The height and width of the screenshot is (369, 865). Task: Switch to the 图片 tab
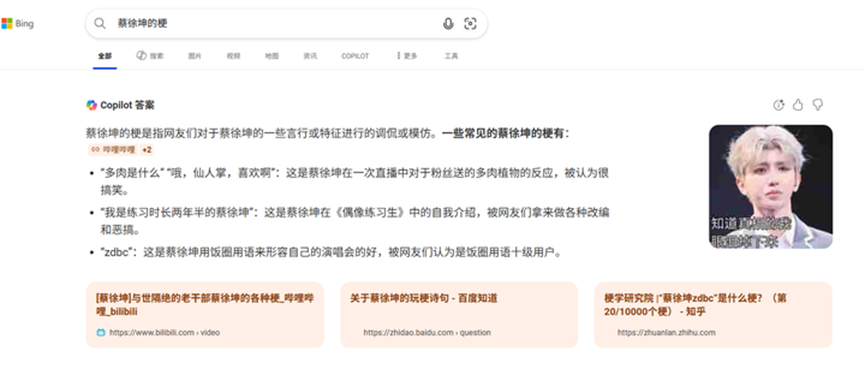point(195,56)
